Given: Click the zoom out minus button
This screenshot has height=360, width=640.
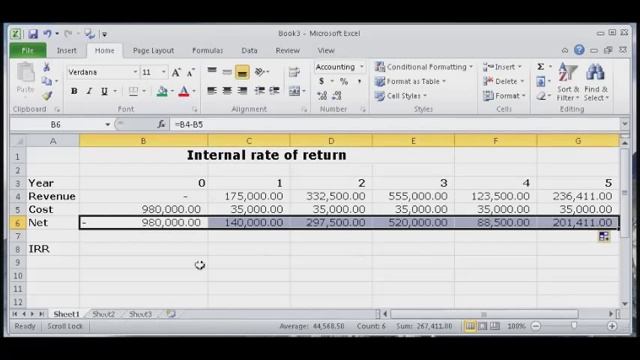Looking at the screenshot, I should (x=536, y=326).
